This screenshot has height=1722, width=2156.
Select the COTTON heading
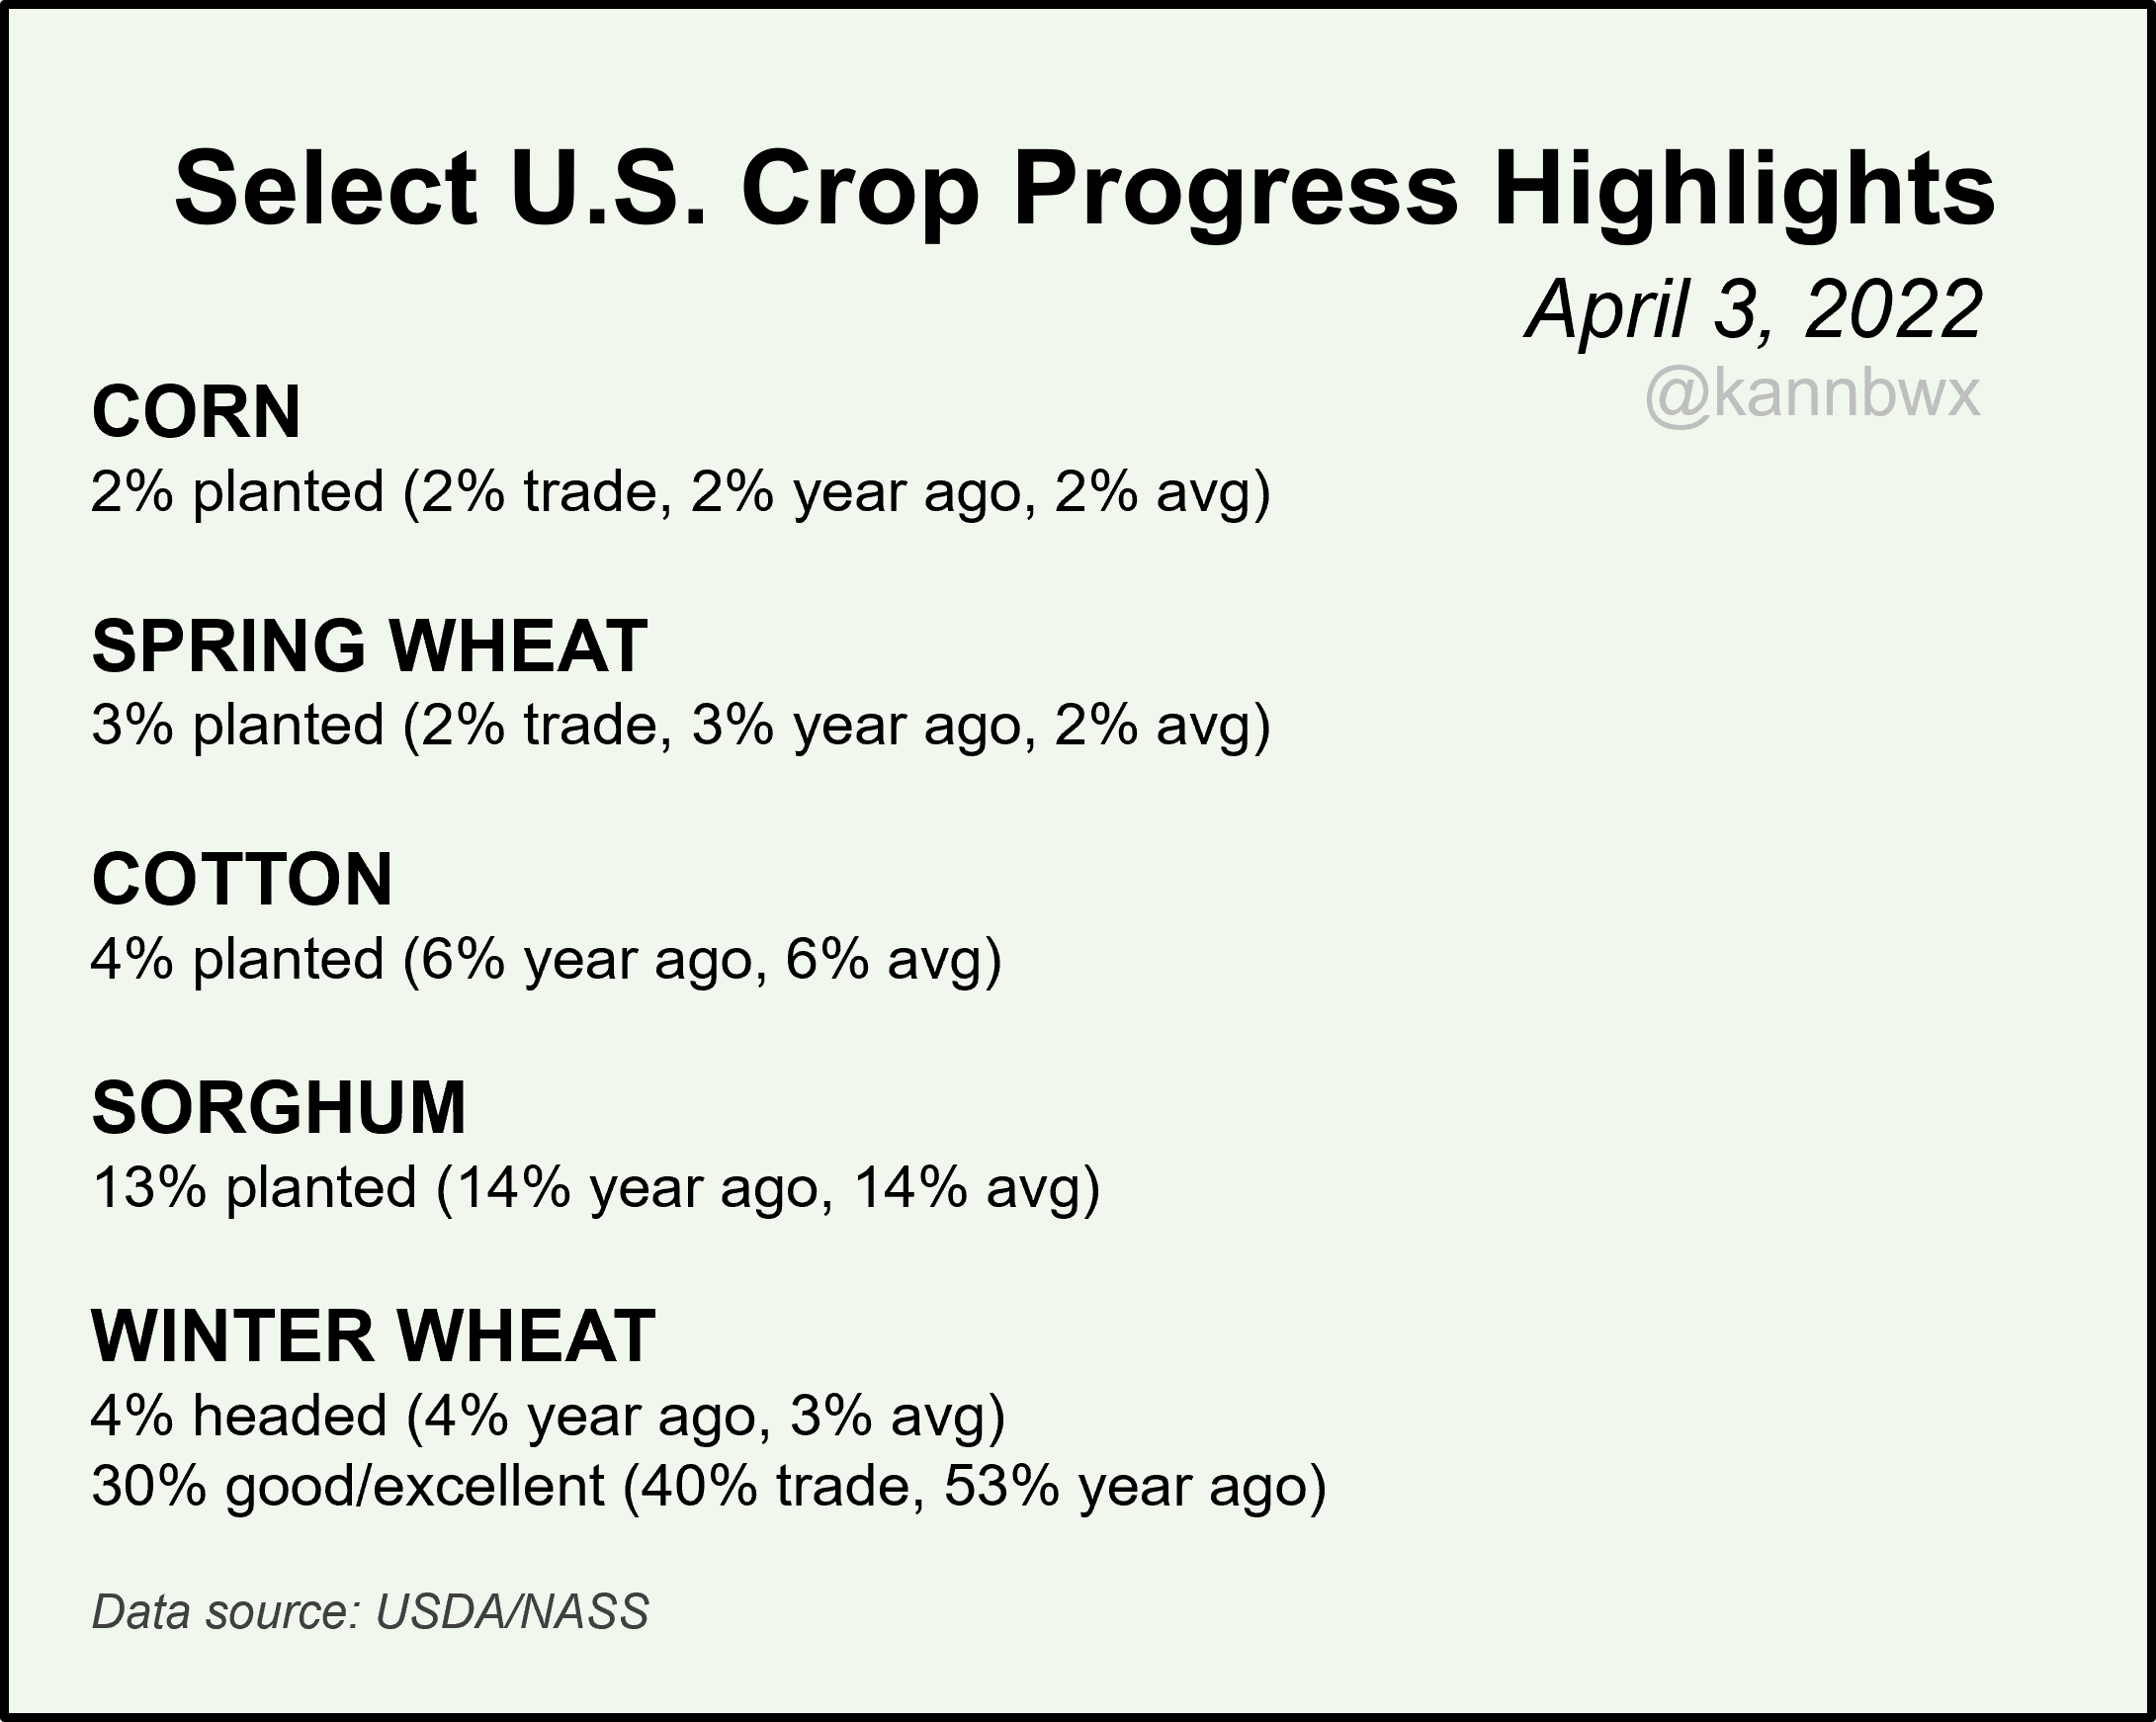(242, 880)
